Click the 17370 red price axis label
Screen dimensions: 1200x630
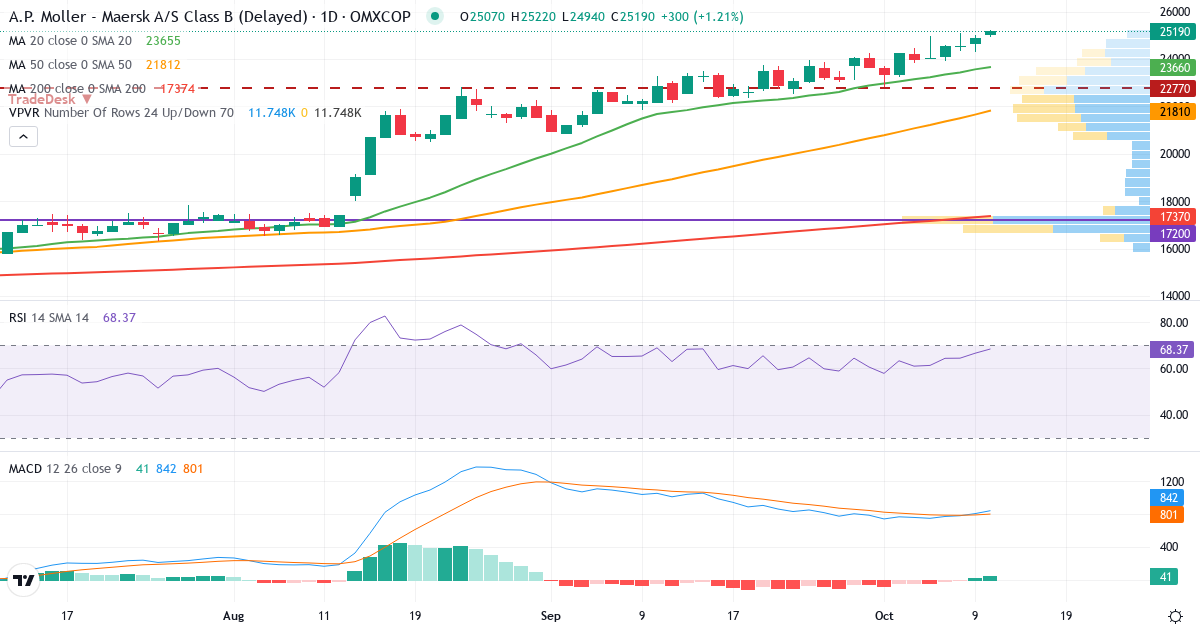click(x=1174, y=216)
